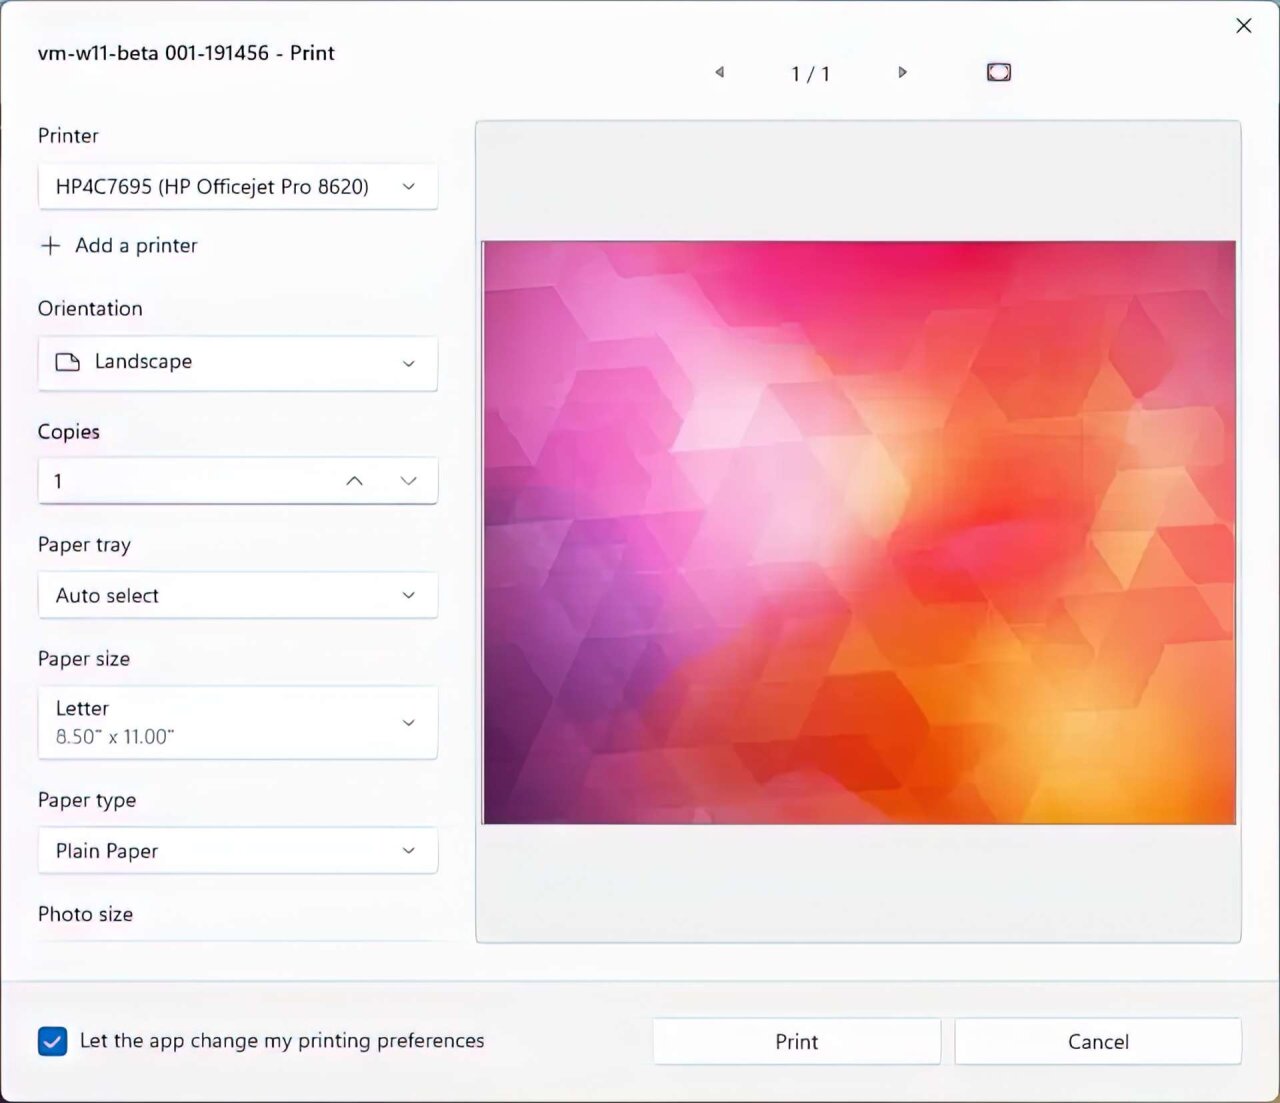Close the Print dialog window
1280x1103 pixels.
point(1243,26)
